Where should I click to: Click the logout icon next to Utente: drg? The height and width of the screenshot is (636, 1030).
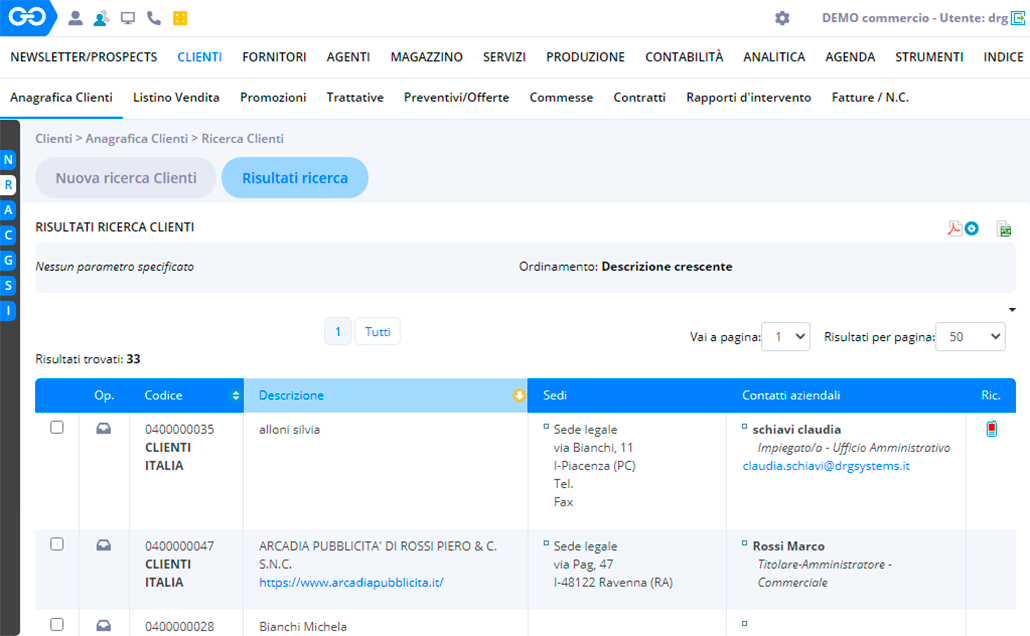click(x=1018, y=18)
